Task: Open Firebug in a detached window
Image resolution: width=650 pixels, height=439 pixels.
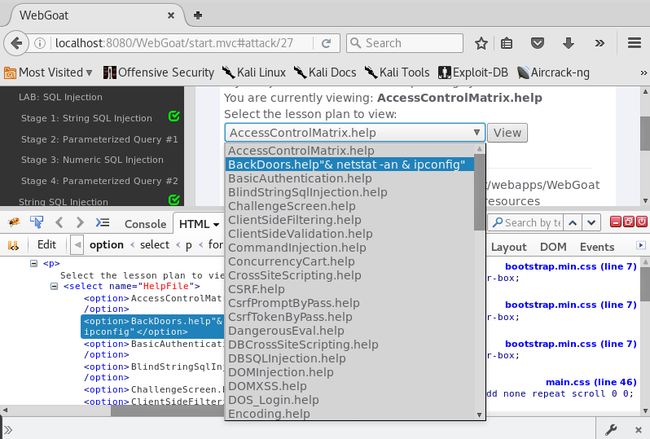Action: click(629, 222)
